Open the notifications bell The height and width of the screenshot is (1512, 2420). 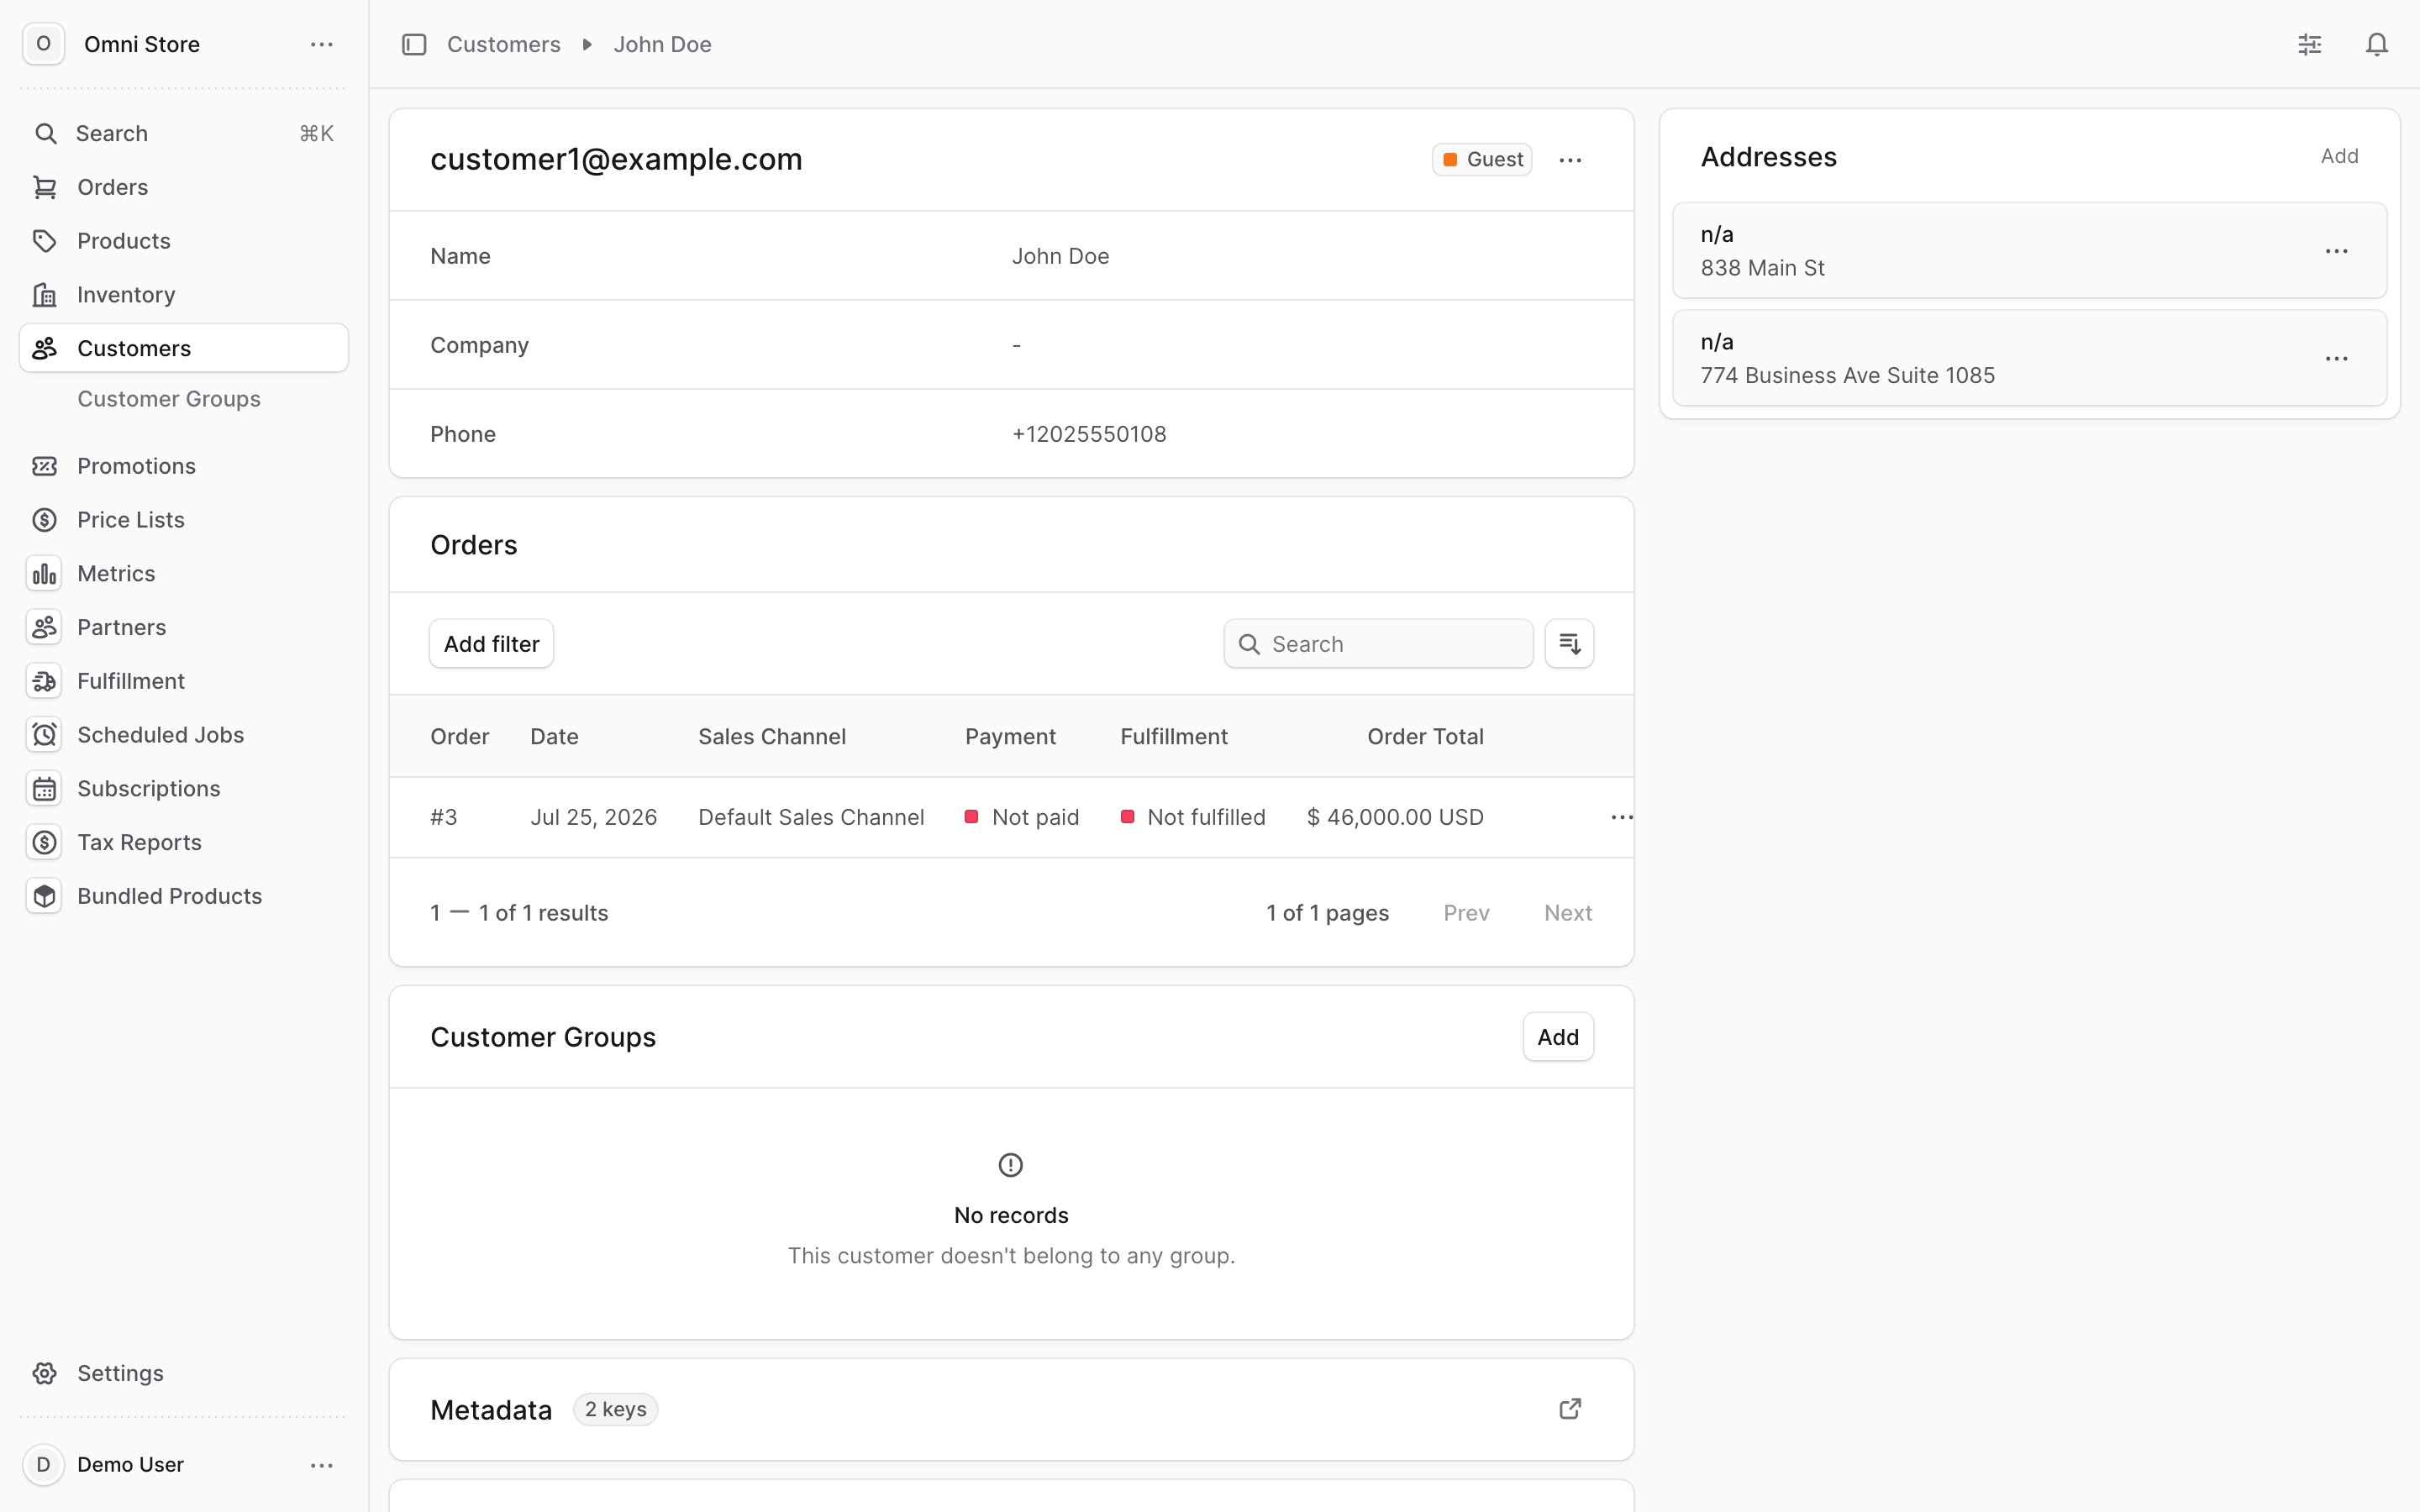tap(2376, 44)
